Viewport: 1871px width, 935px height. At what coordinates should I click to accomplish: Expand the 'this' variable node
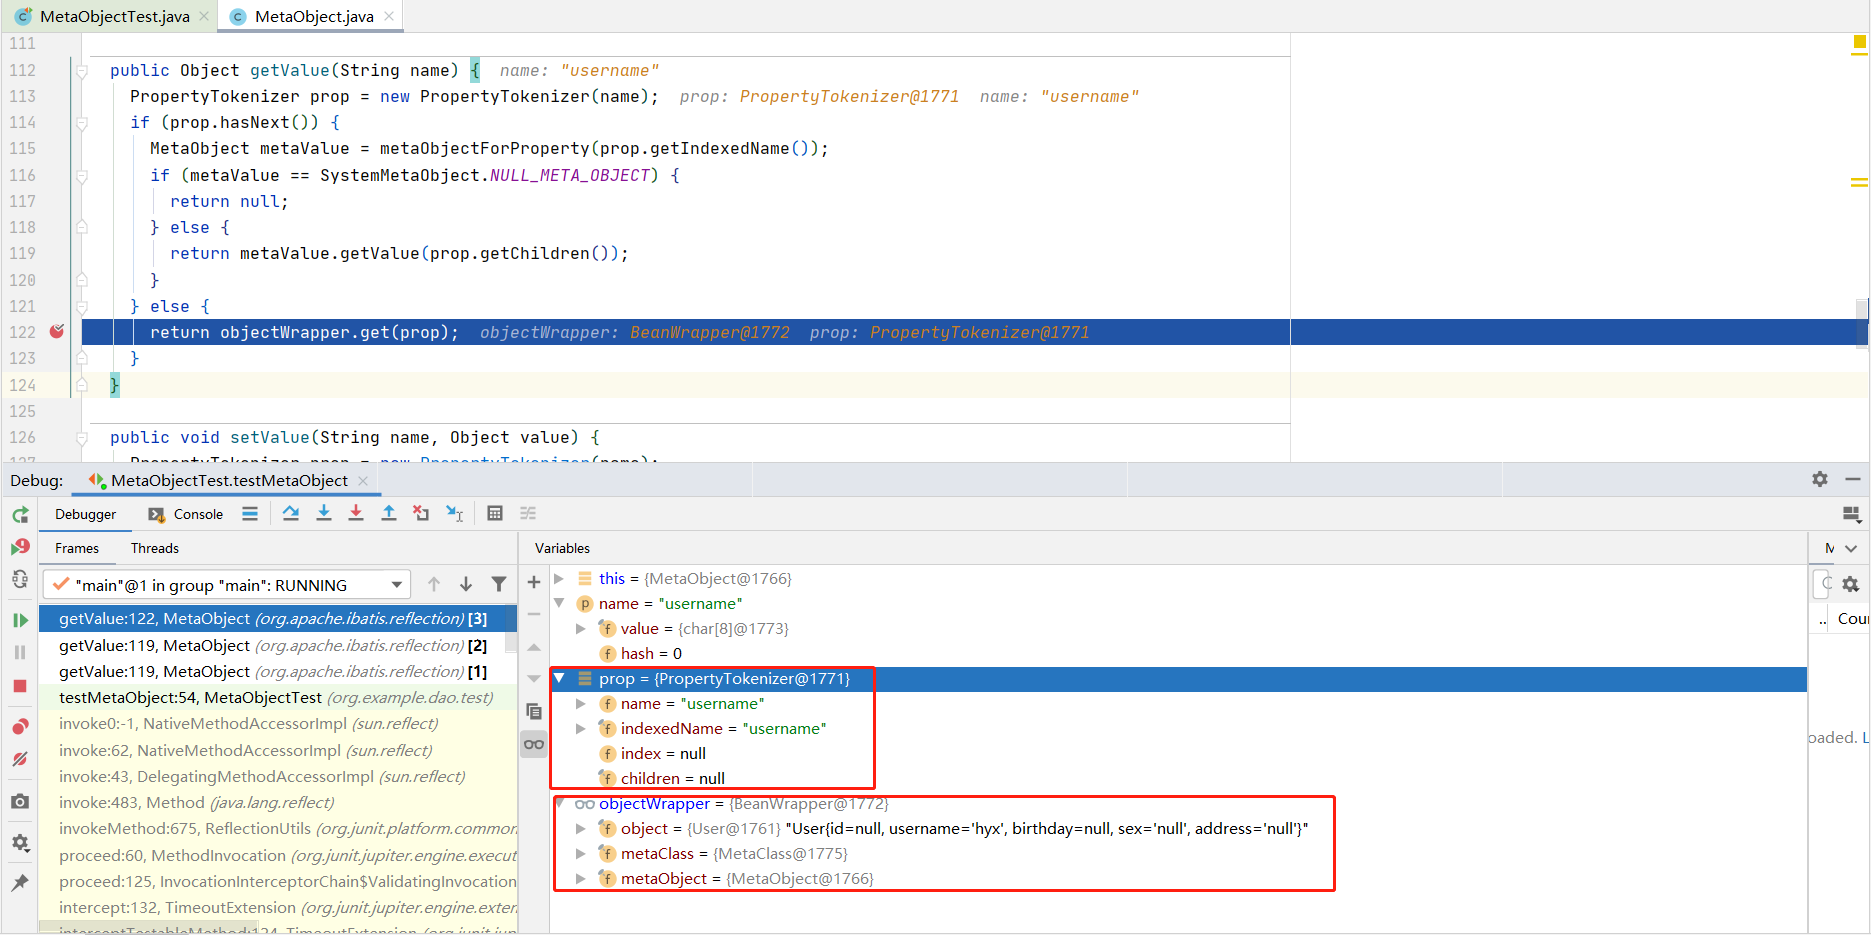[x=559, y=579]
